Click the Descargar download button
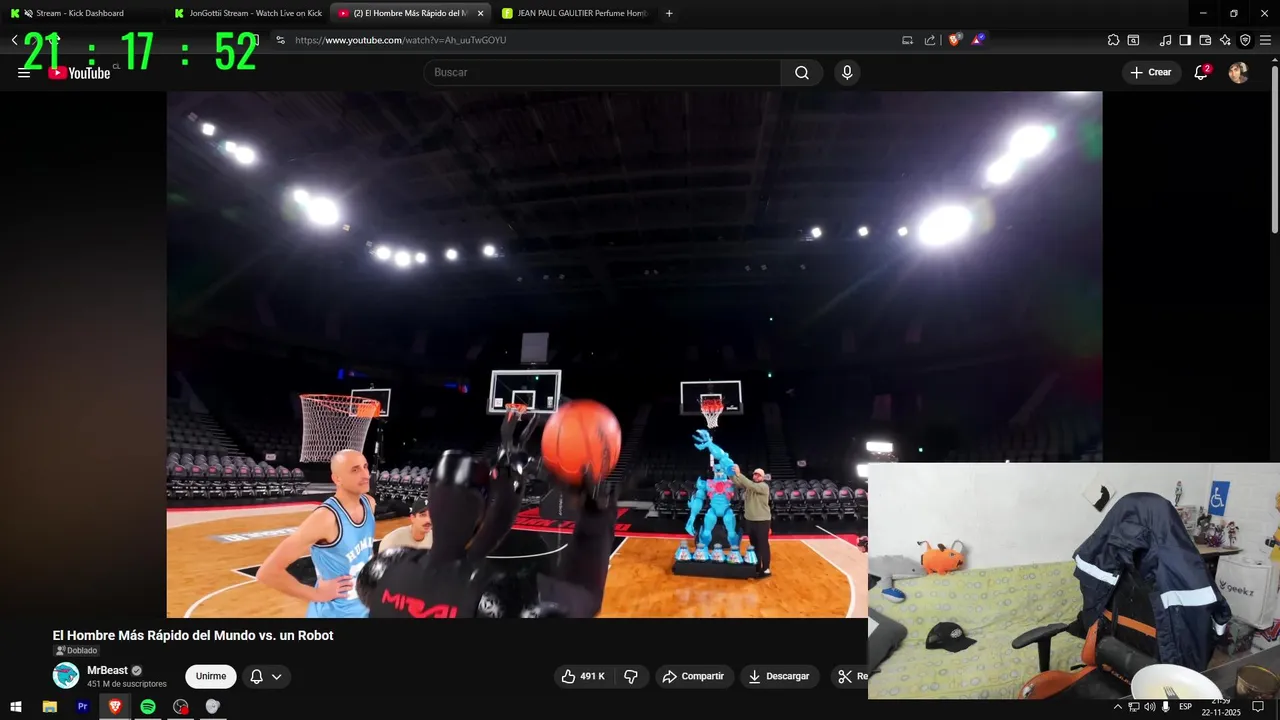Image resolution: width=1280 pixels, height=720 pixels. tap(779, 677)
